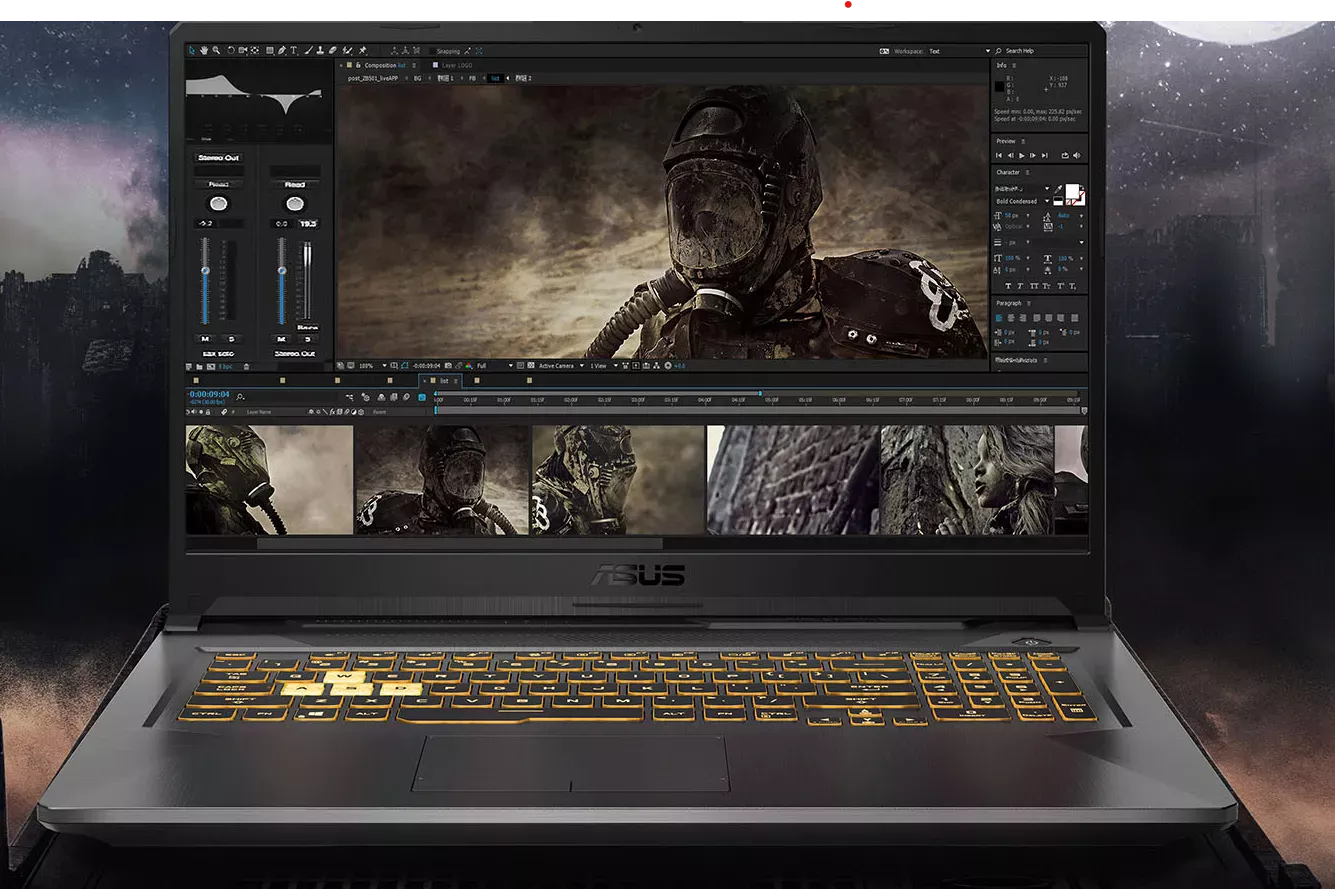
Task: Enable the Snapping checkbox
Action: tap(432, 51)
